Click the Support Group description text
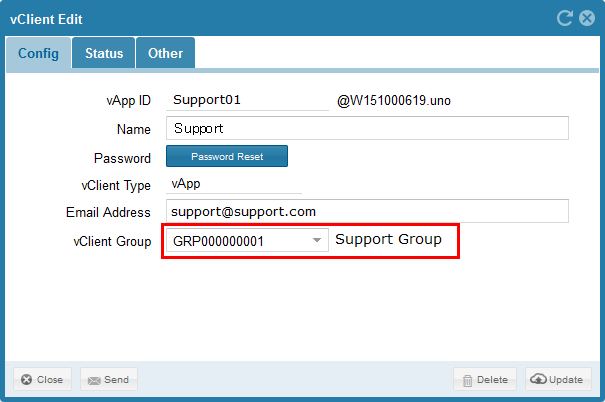 click(388, 240)
